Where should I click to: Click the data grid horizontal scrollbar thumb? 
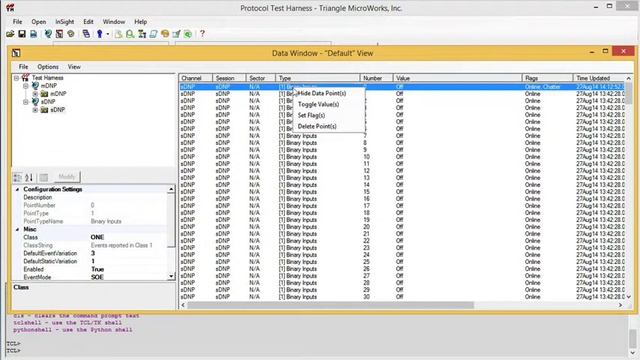point(330,305)
